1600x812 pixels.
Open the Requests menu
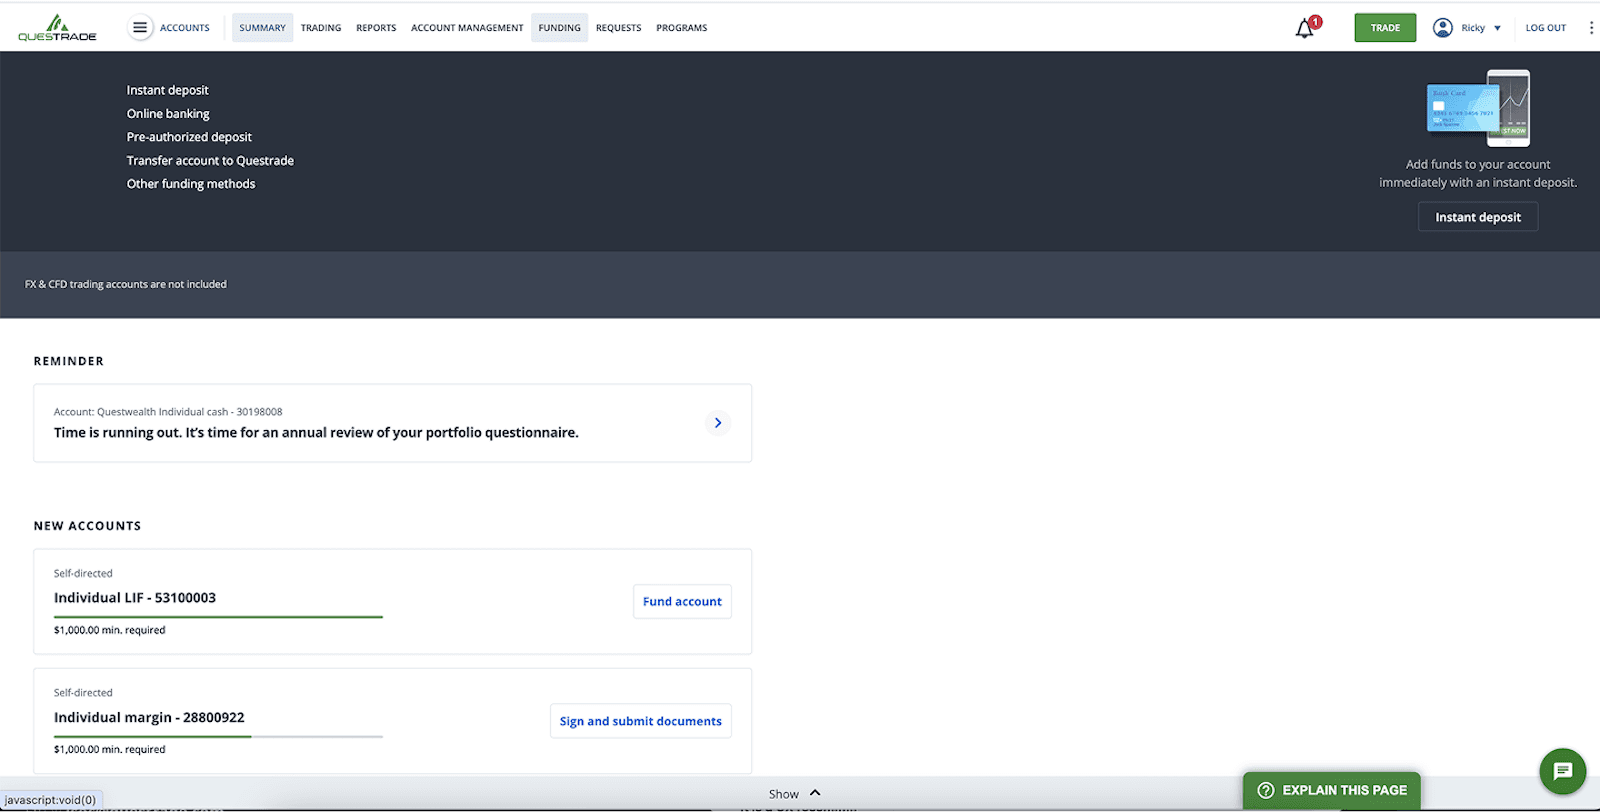click(619, 28)
